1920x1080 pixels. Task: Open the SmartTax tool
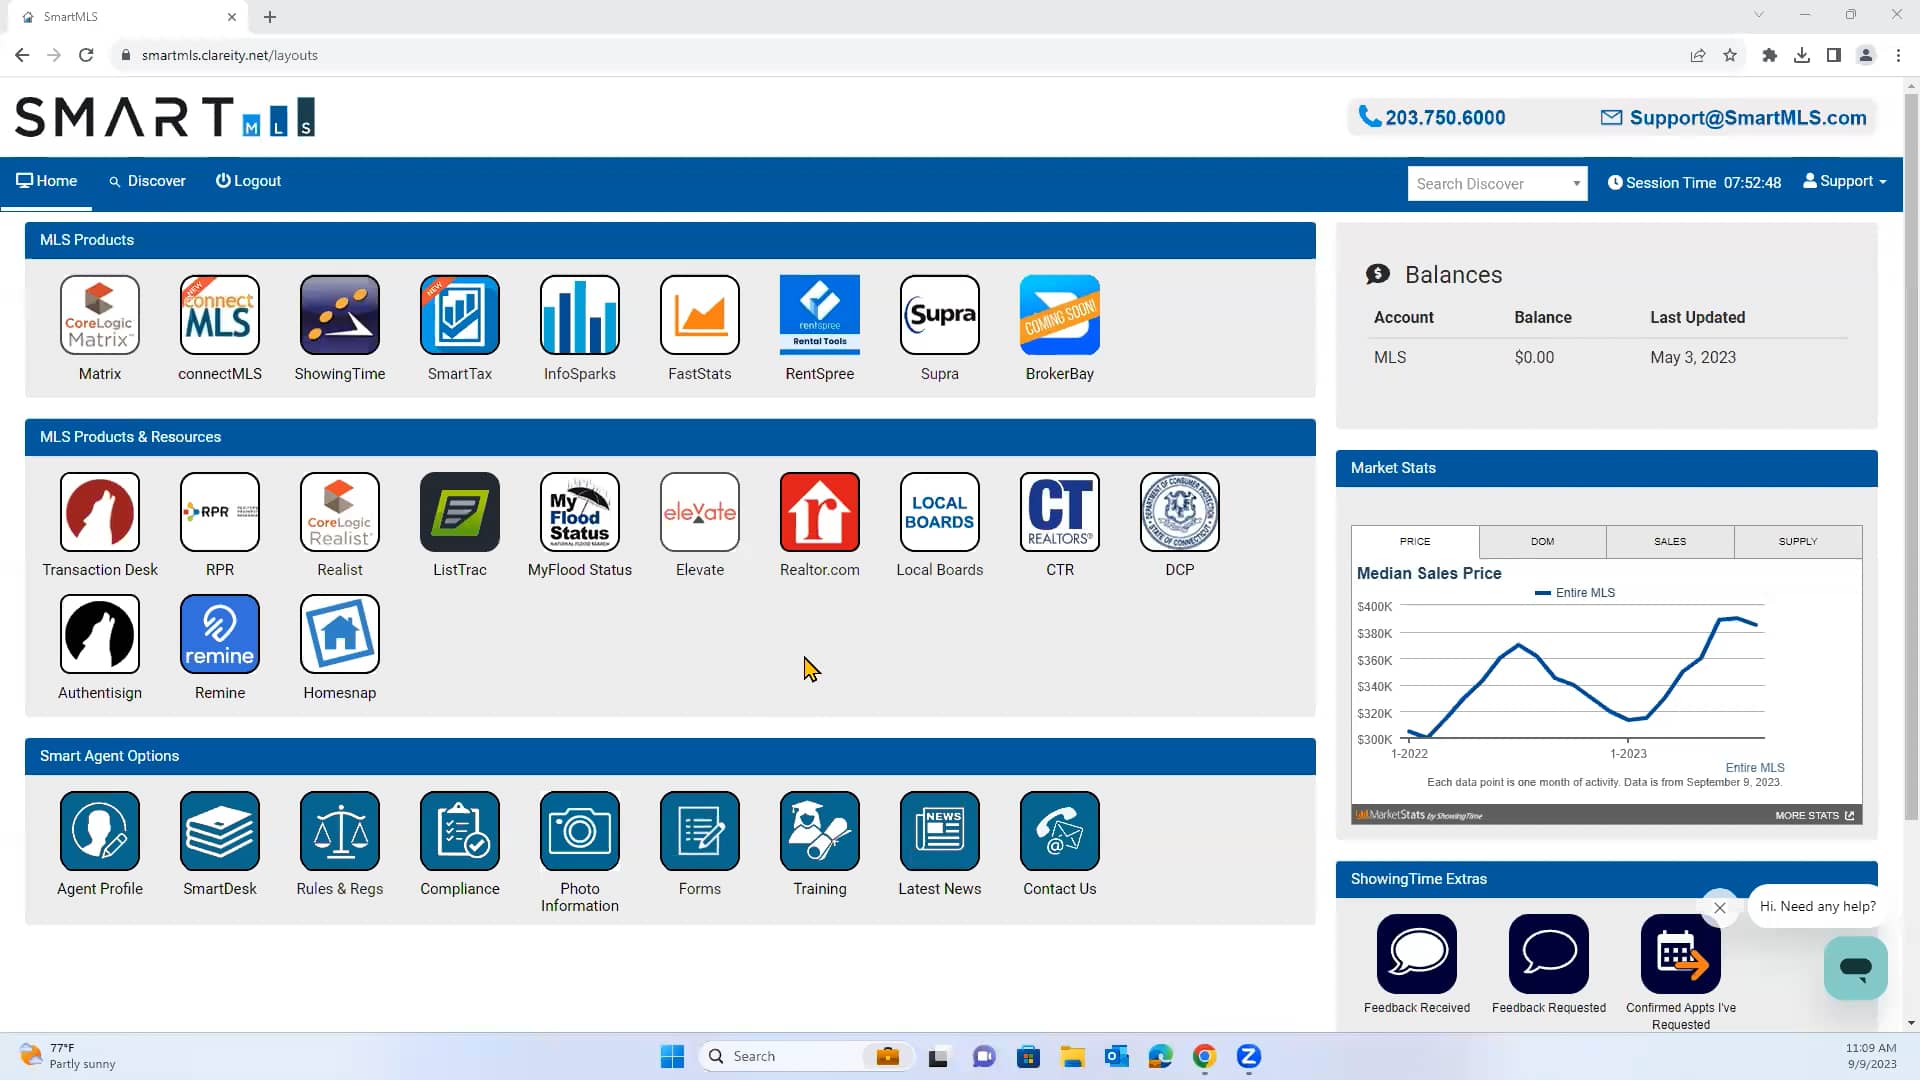click(459, 315)
